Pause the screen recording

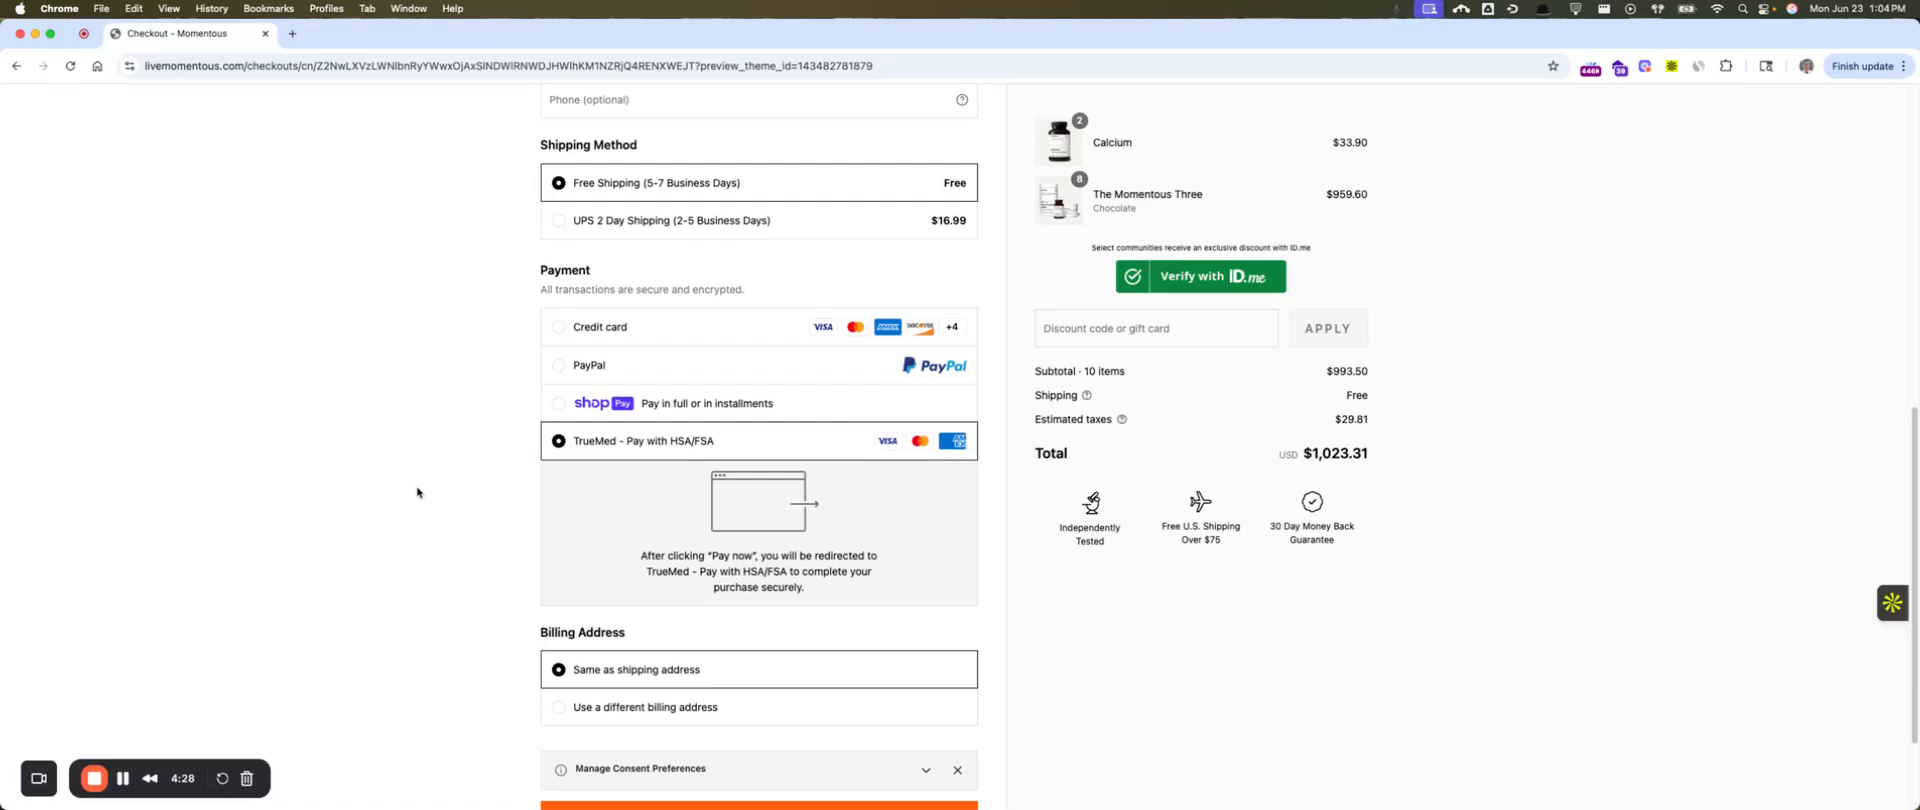coord(123,778)
